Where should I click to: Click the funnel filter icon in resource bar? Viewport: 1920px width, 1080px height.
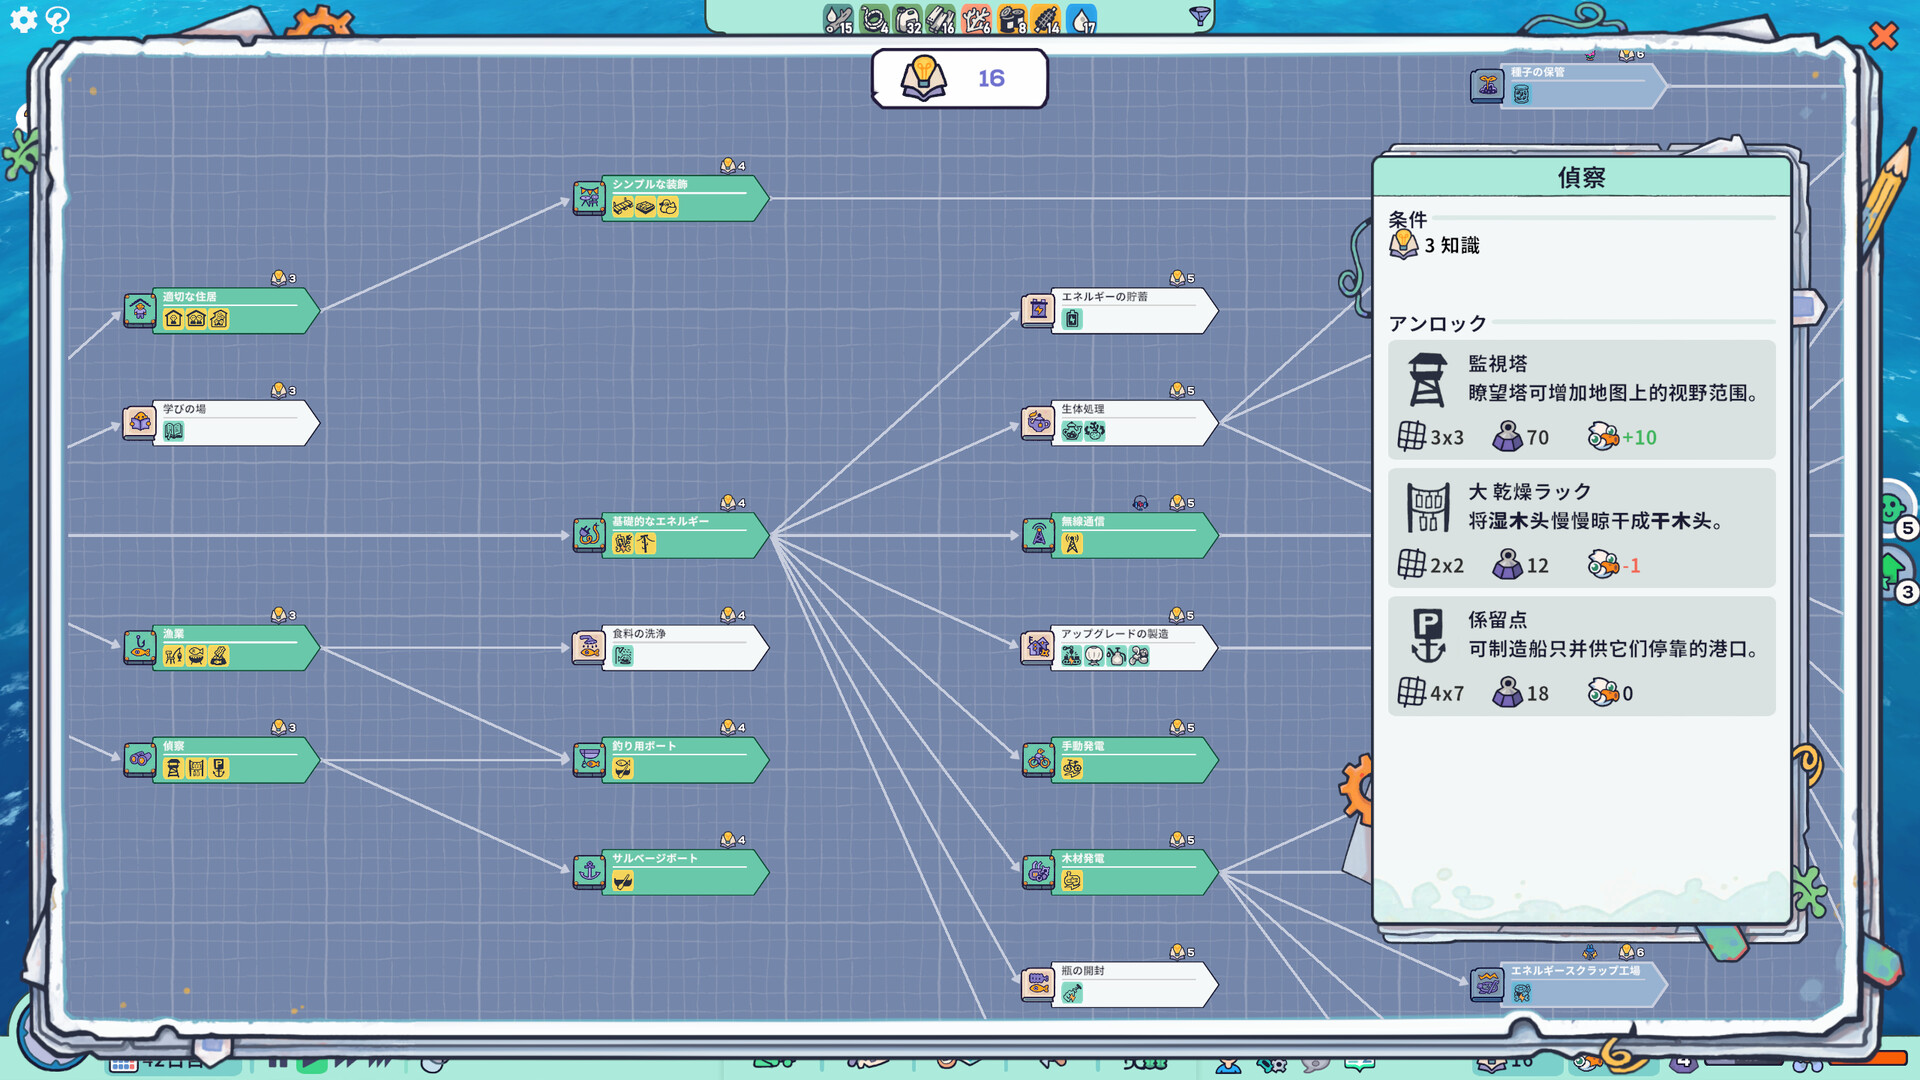tap(1199, 15)
